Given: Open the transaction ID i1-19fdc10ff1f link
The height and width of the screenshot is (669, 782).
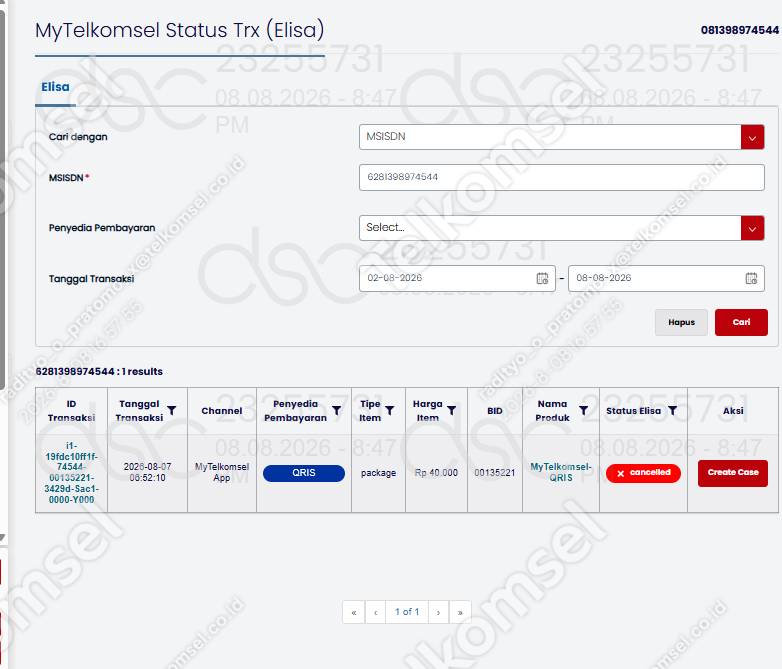Looking at the screenshot, I should (x=71, y=472).
